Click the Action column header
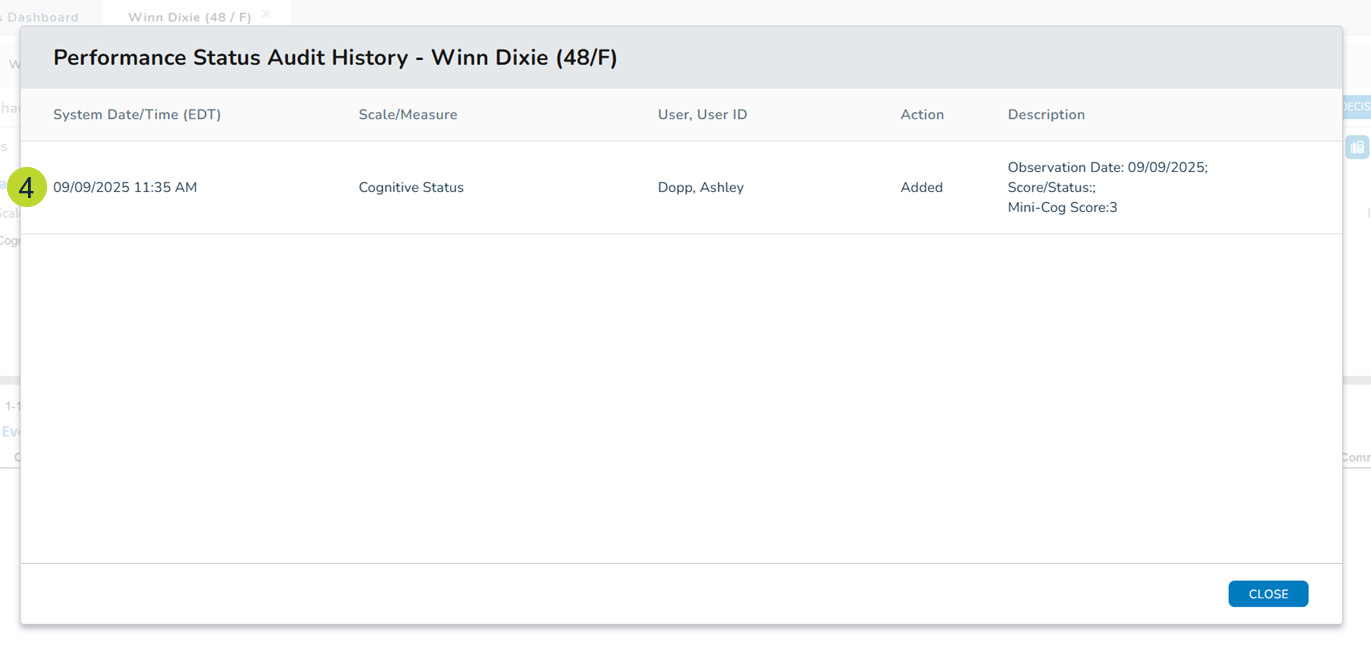This screenshot has width=1371, height=647. (x=922, y=115)
